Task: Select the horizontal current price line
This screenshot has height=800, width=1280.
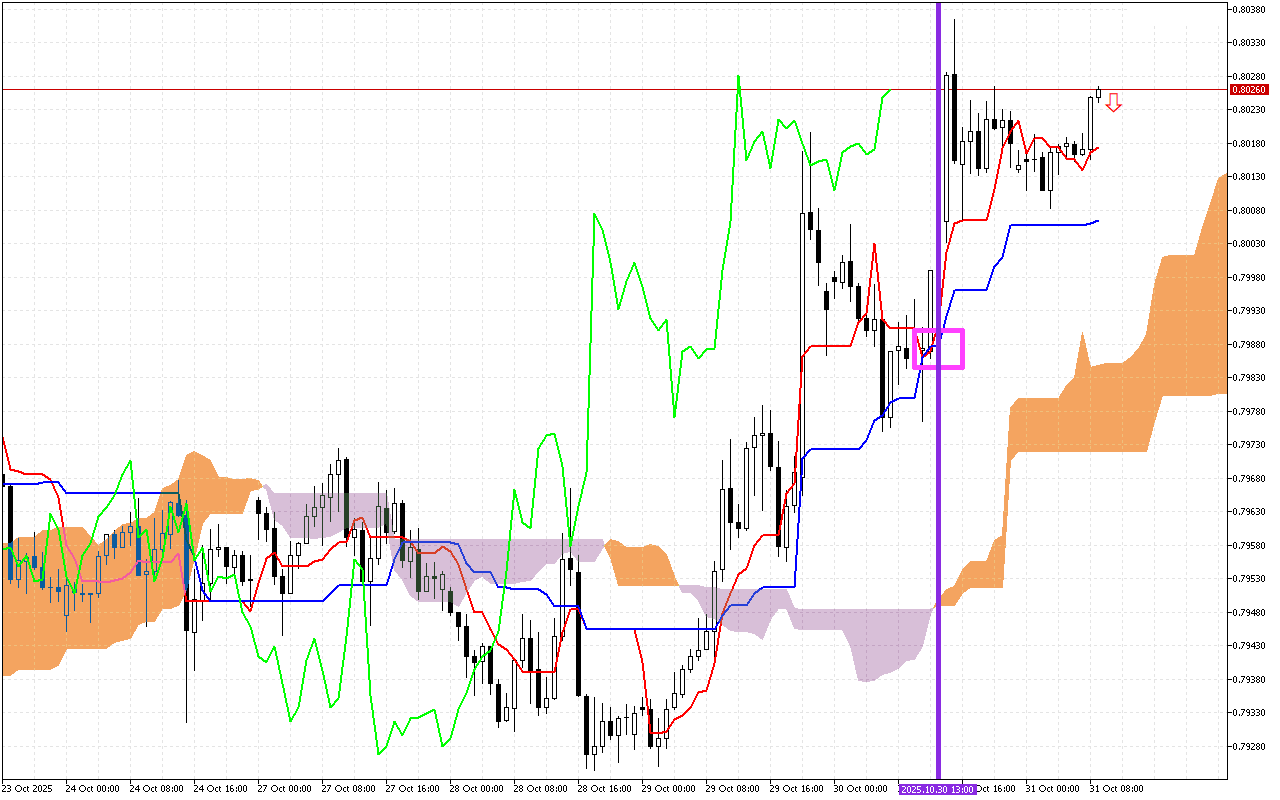Action: pos(500,89)
